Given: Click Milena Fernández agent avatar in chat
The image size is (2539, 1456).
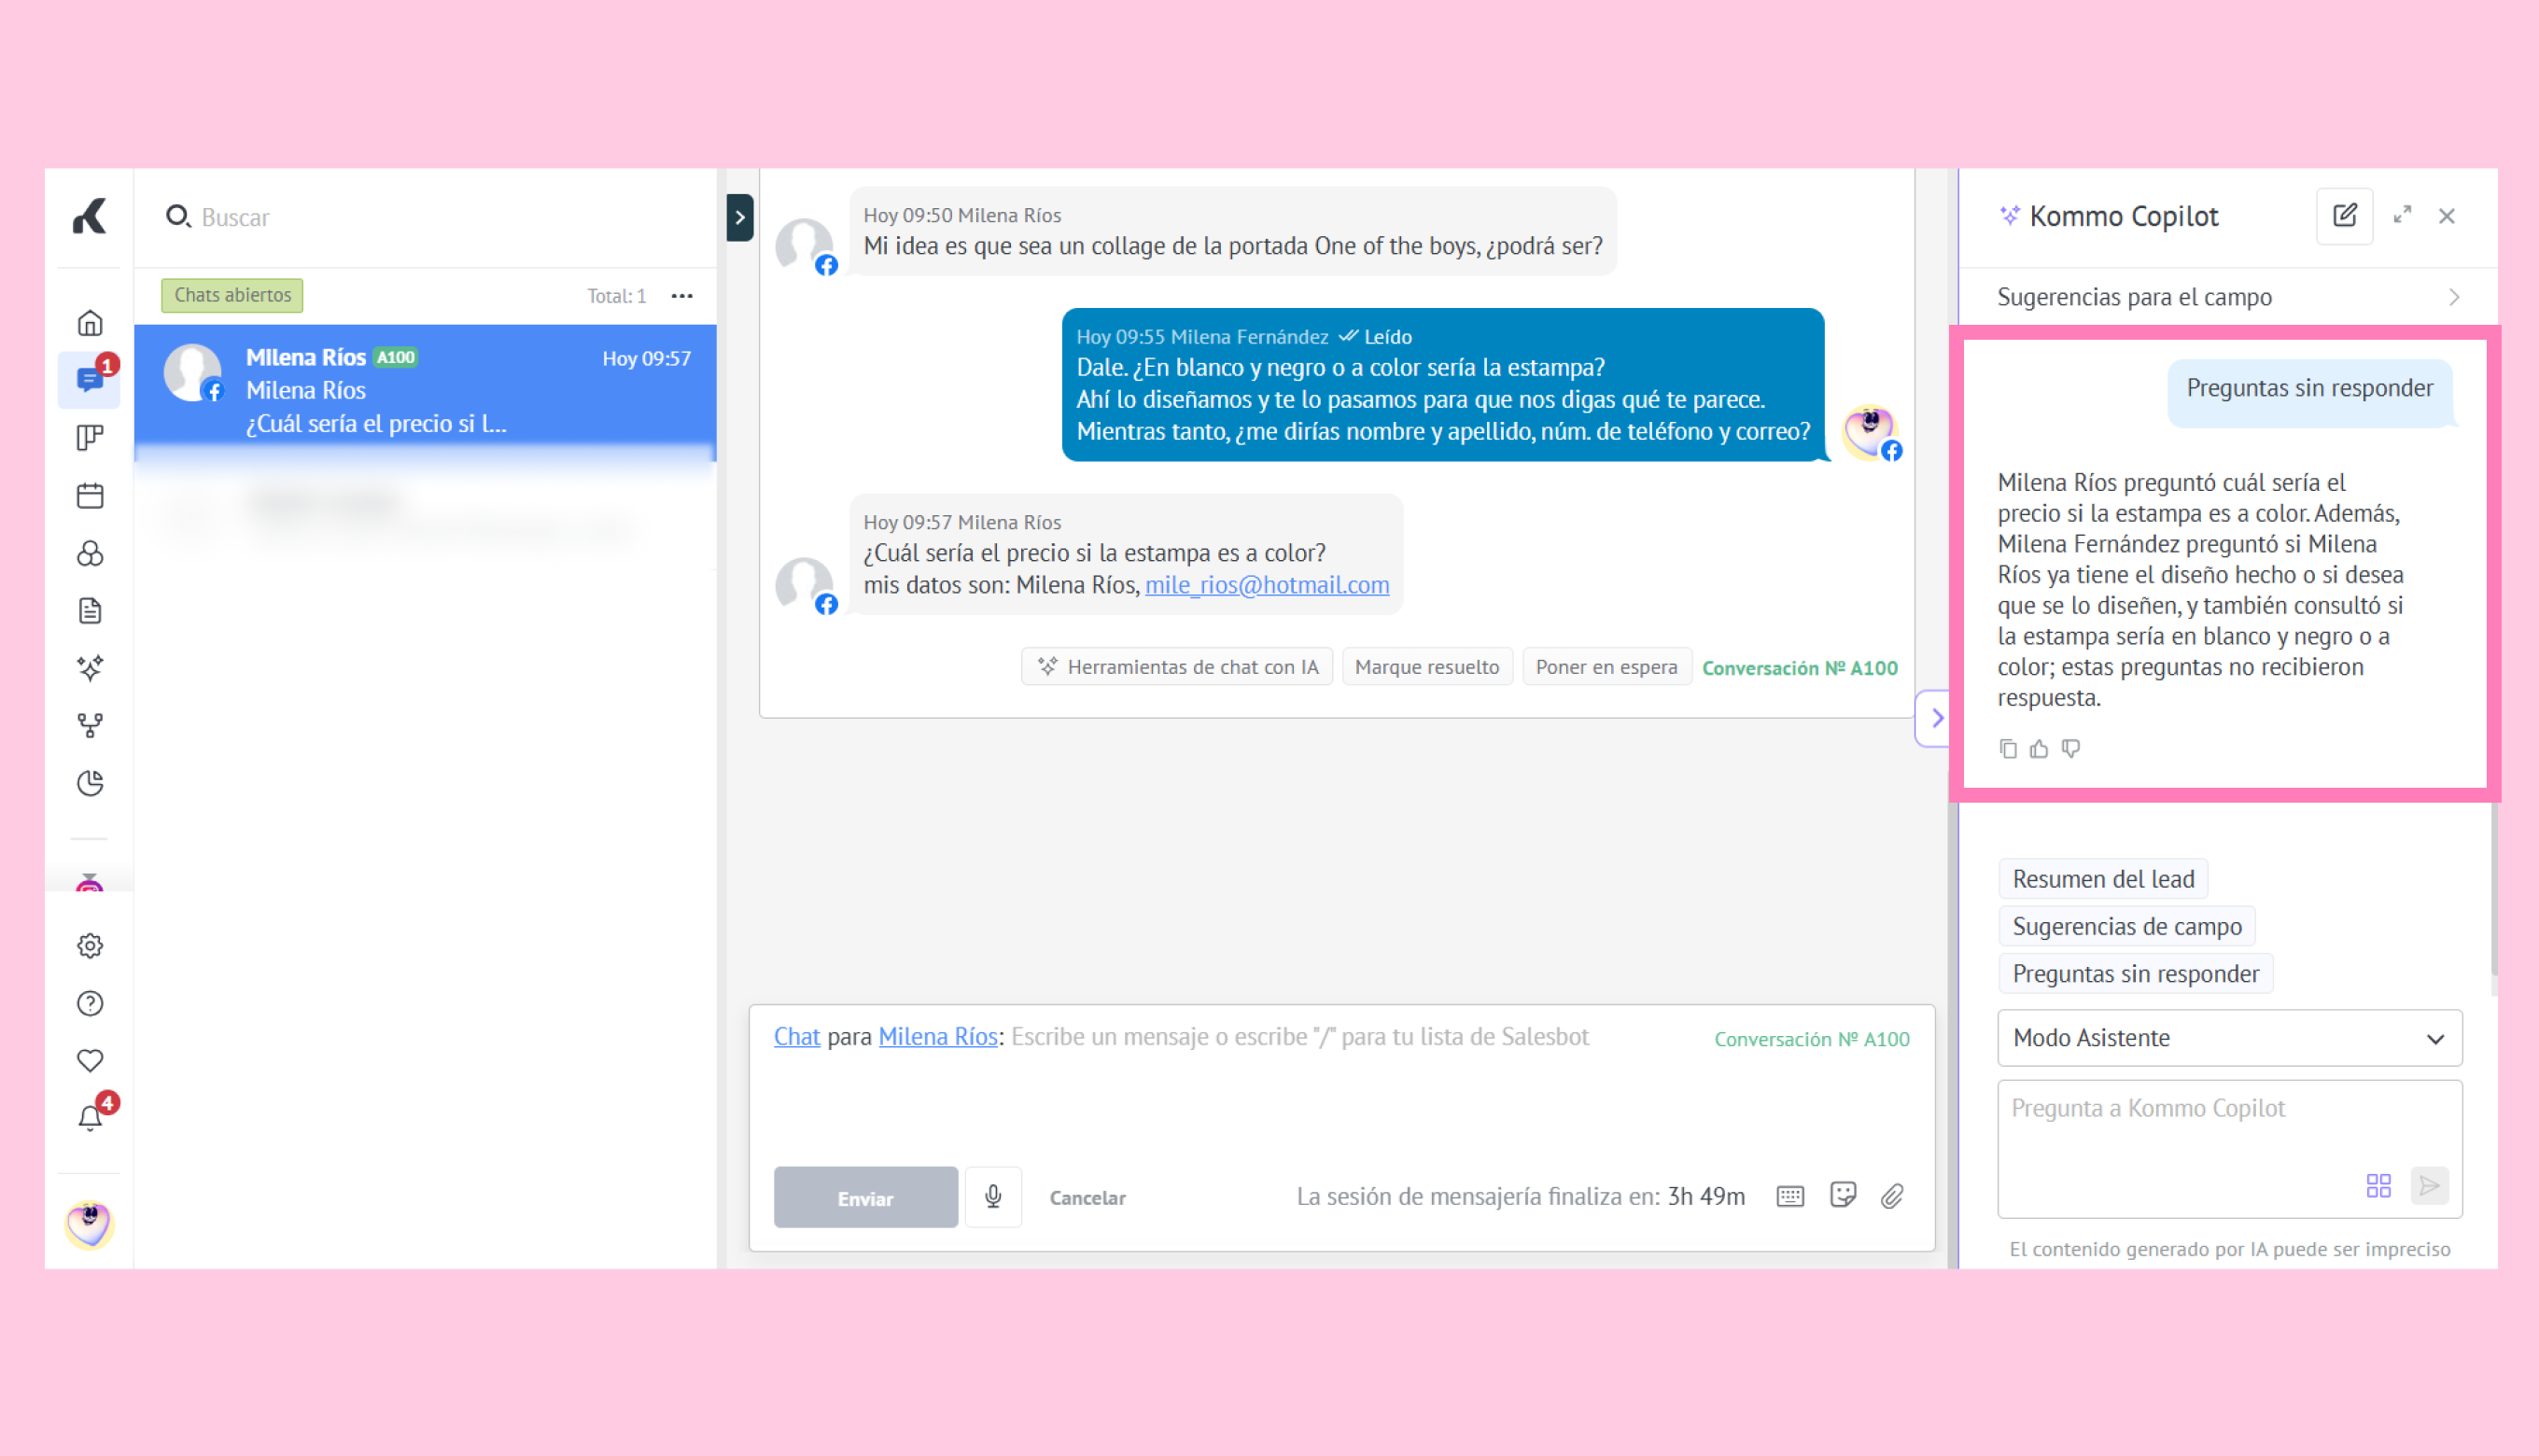Looking at the screenshot, I should (x=1869, y=432).
